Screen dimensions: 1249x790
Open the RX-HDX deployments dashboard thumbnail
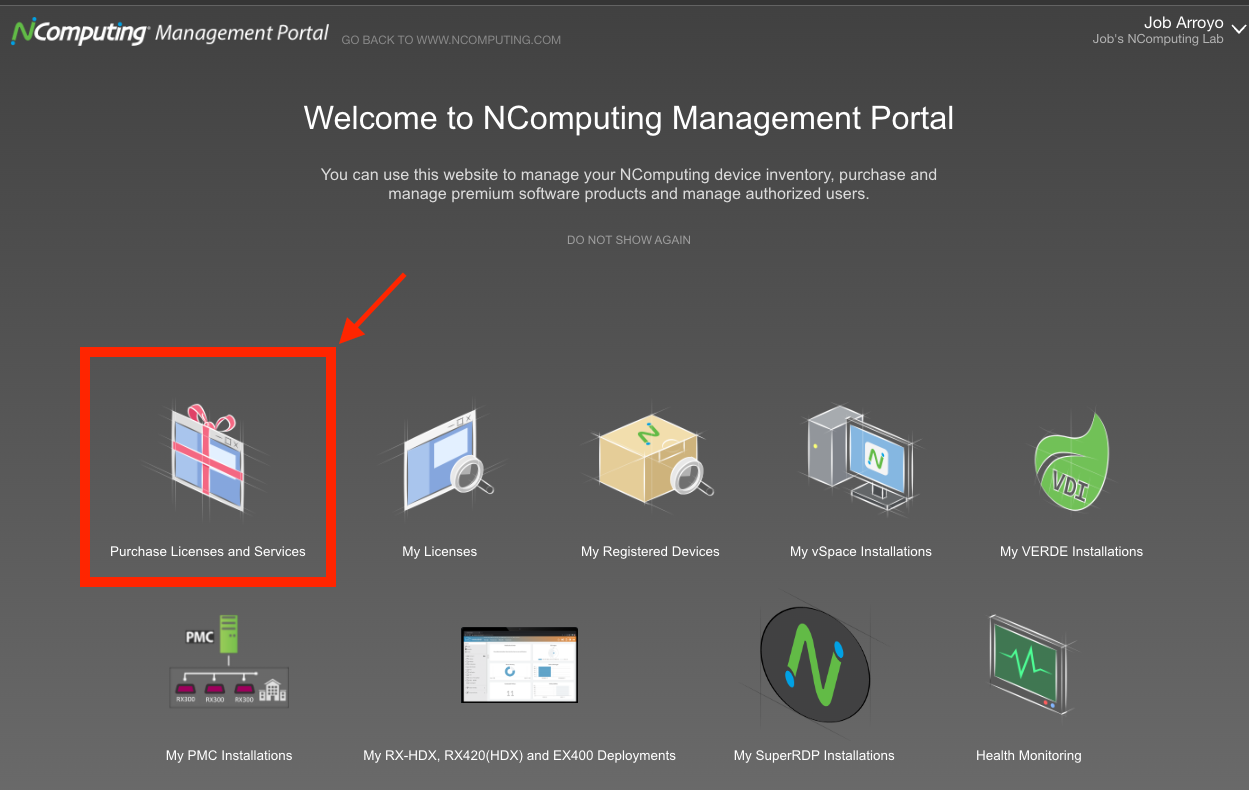pos(519,665)
